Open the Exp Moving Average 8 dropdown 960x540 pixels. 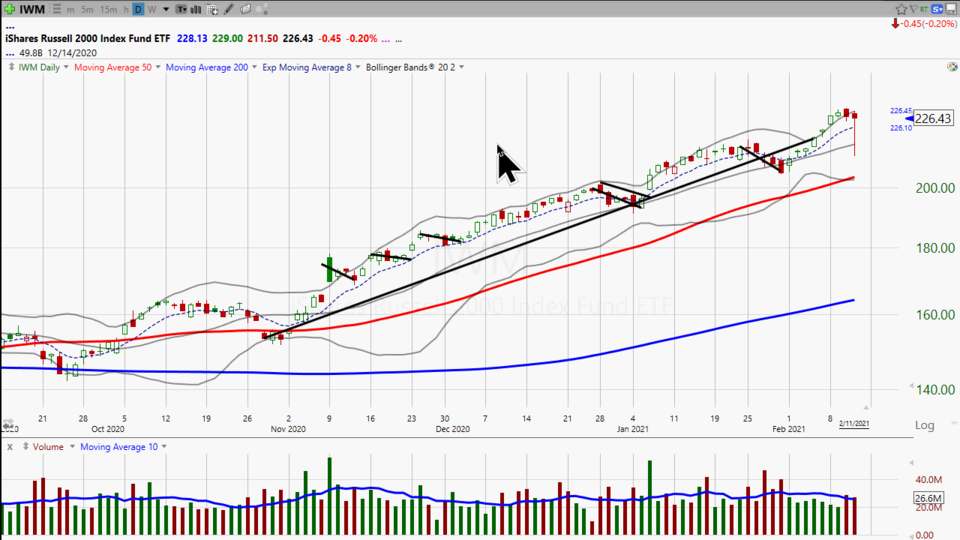click(358, 67)
